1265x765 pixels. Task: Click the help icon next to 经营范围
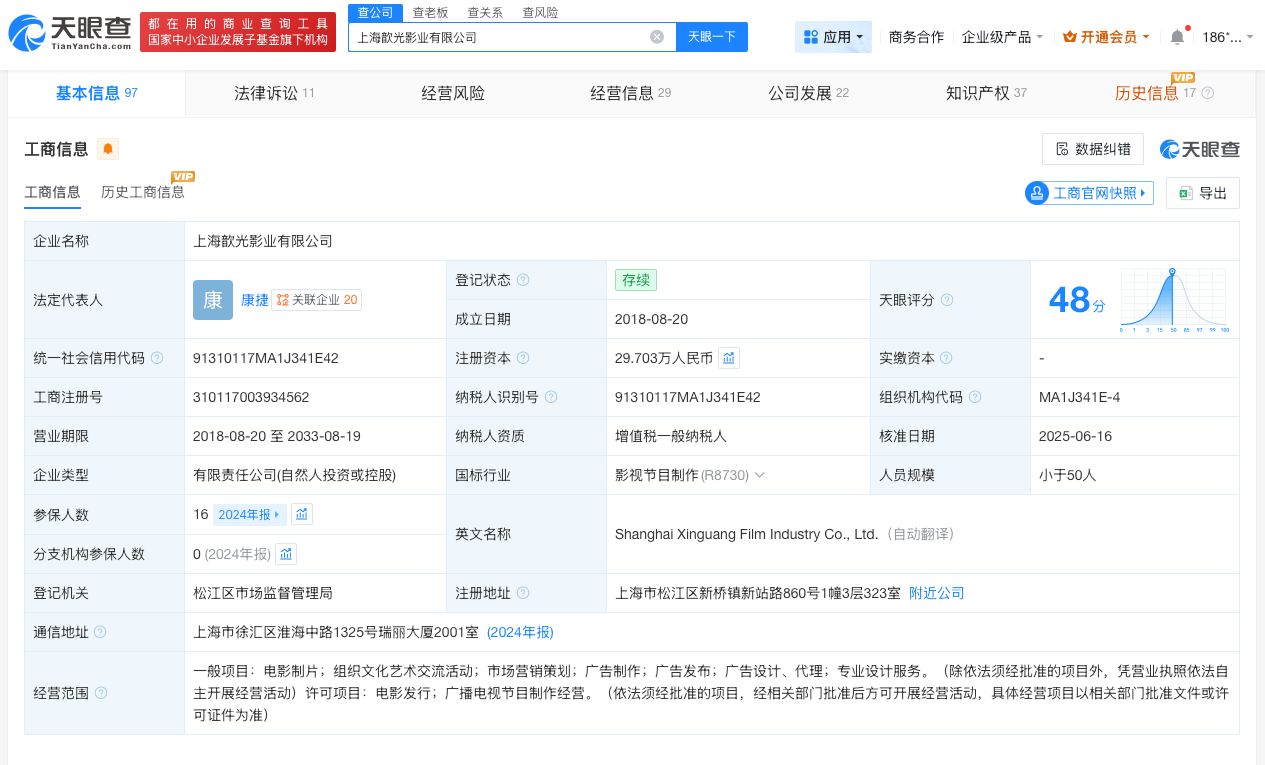pos(100,692)
